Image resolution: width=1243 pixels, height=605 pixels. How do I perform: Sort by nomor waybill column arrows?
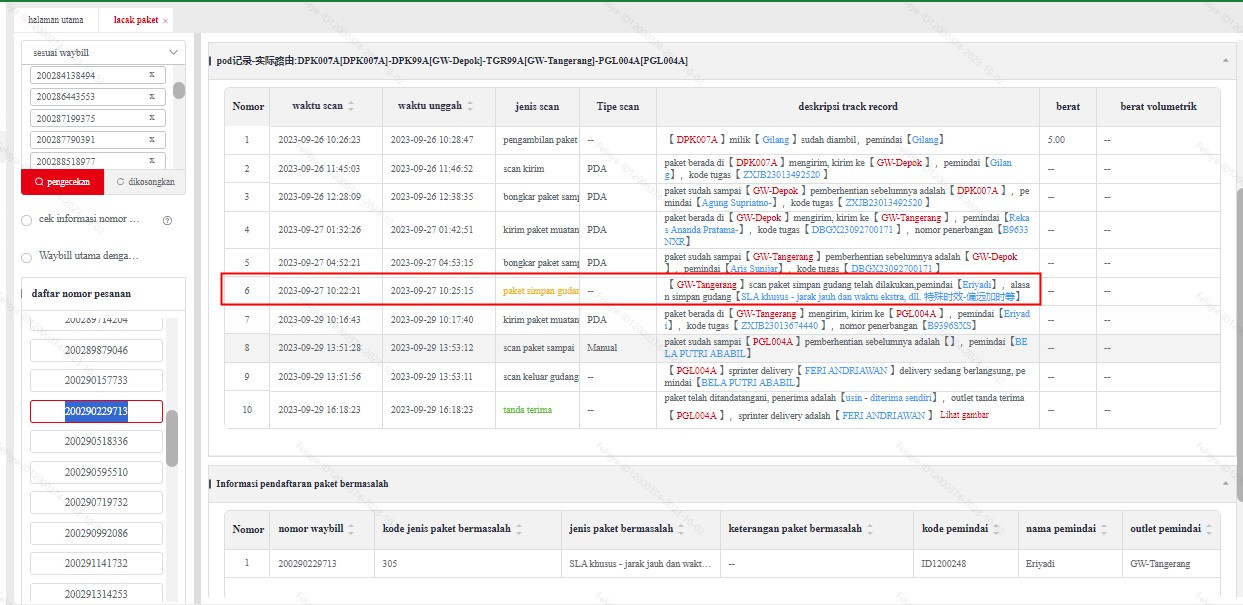pos(352,529)
